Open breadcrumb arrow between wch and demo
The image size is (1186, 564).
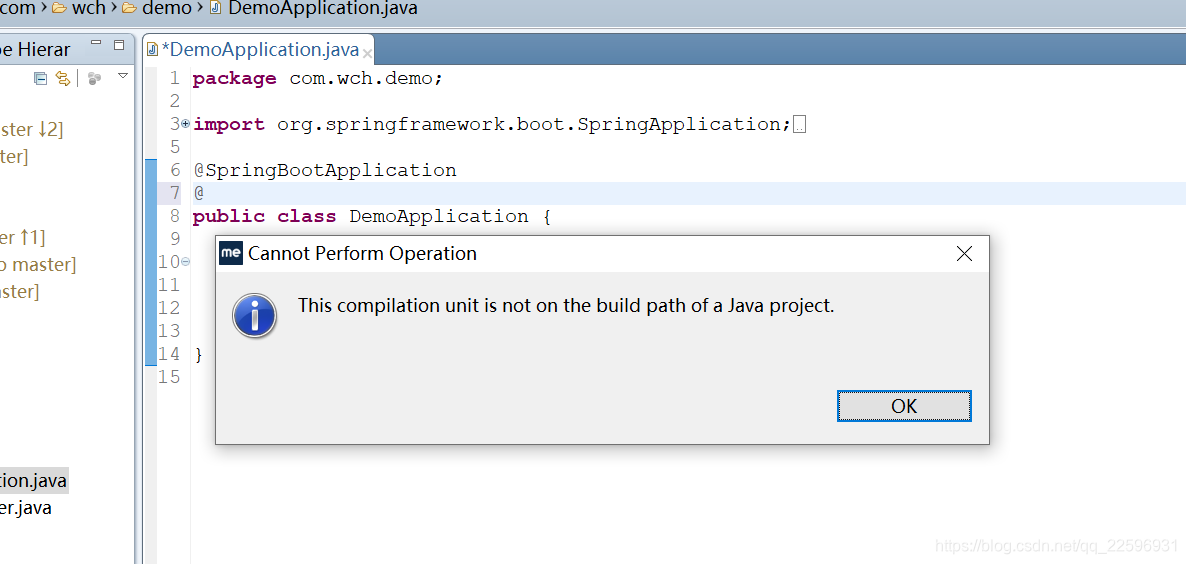click(113, 8)
